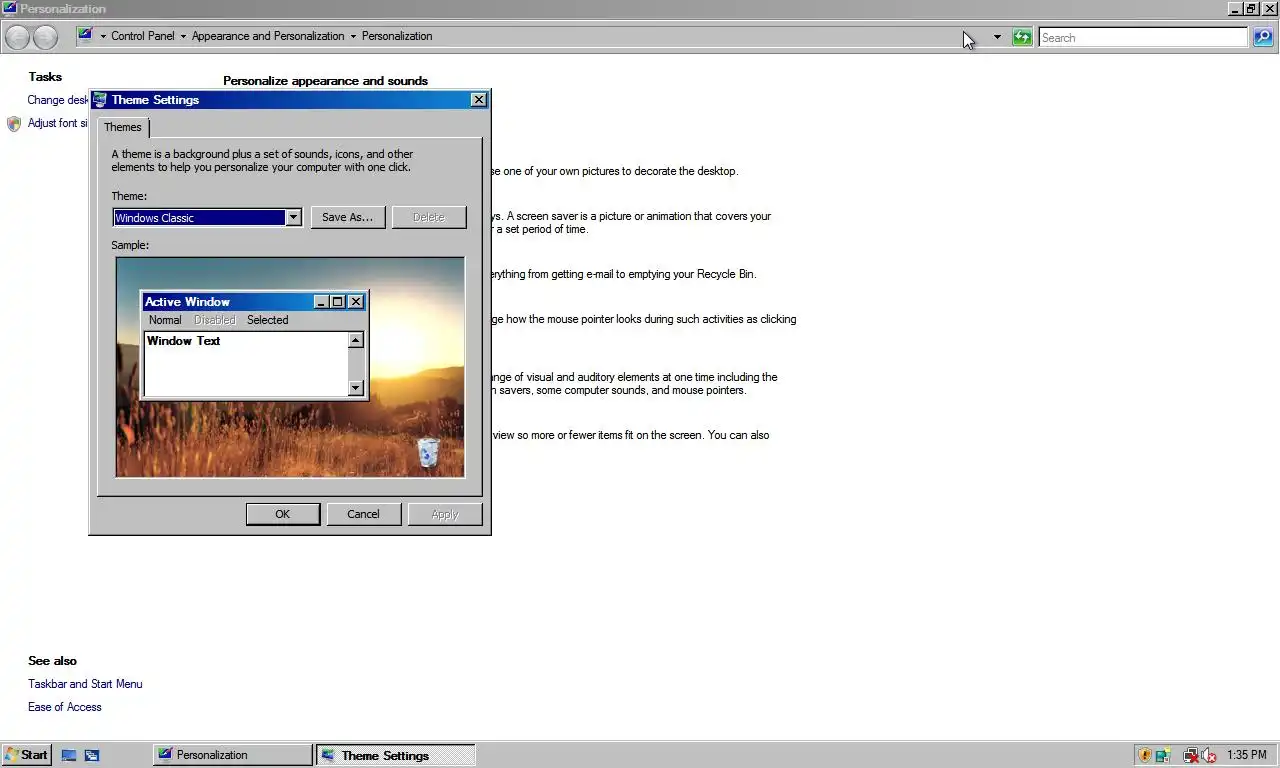Viewport: 1280px width, 768px height.
Task: Click Window Text in sample window
Action: [x=184, y=341]
